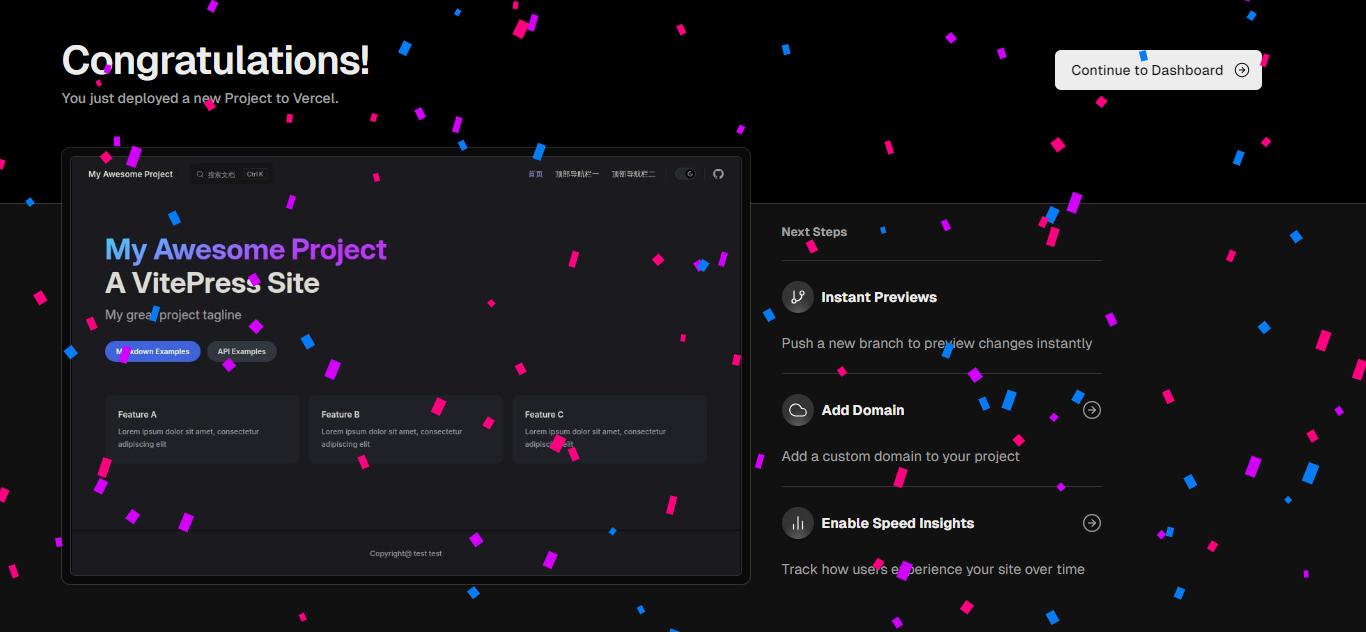Select the 顶部导航栏一 nav item
Viewport: 1366px width, 632px height.
[578, 174]
